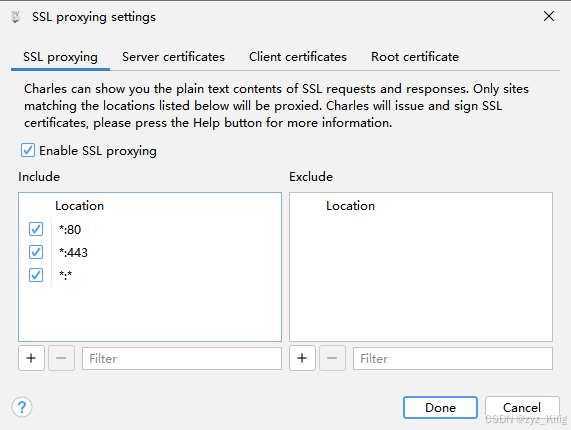
Task: Select the SSL proxying tab
Action: click(60, 57)
